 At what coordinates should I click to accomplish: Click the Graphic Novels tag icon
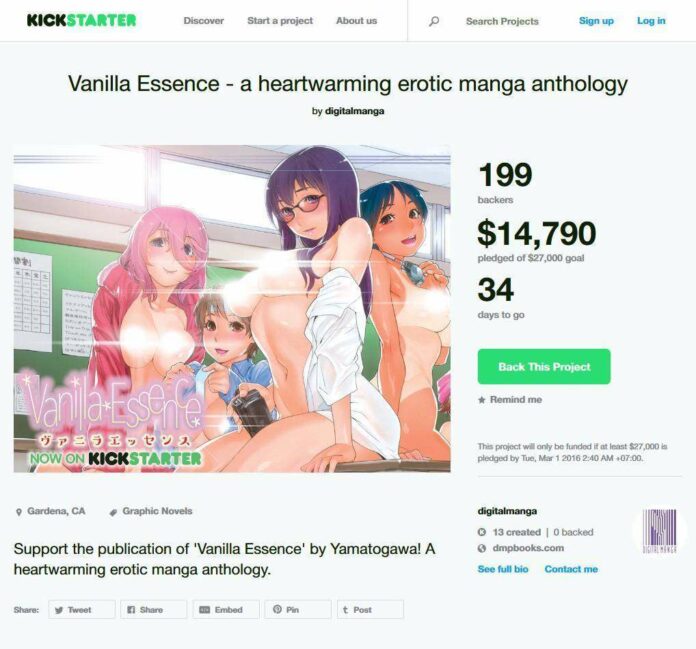(x=113, y=512)
